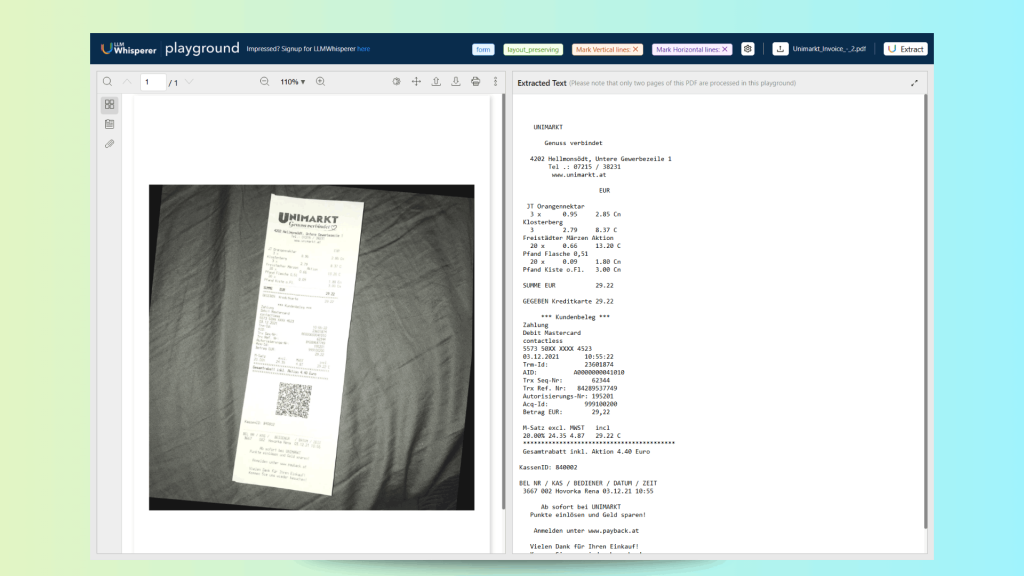
Task: Open the bookmarks sidebar panel
Action: (x=109, y=124)
